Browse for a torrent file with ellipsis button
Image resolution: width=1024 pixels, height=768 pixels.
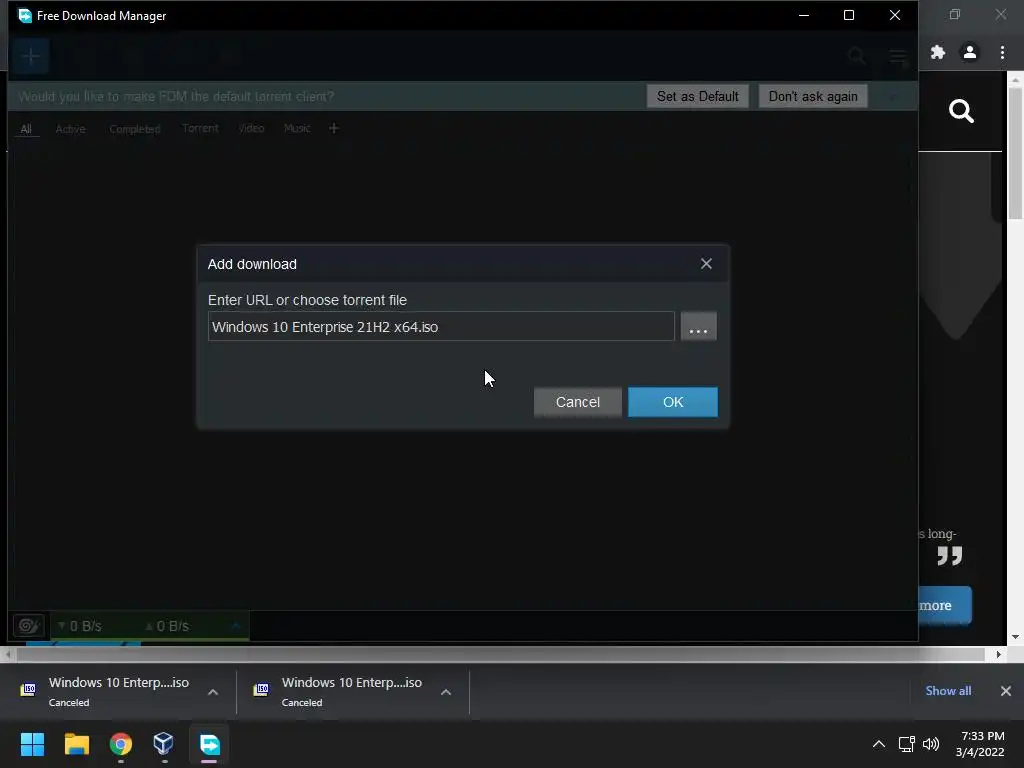698,327
